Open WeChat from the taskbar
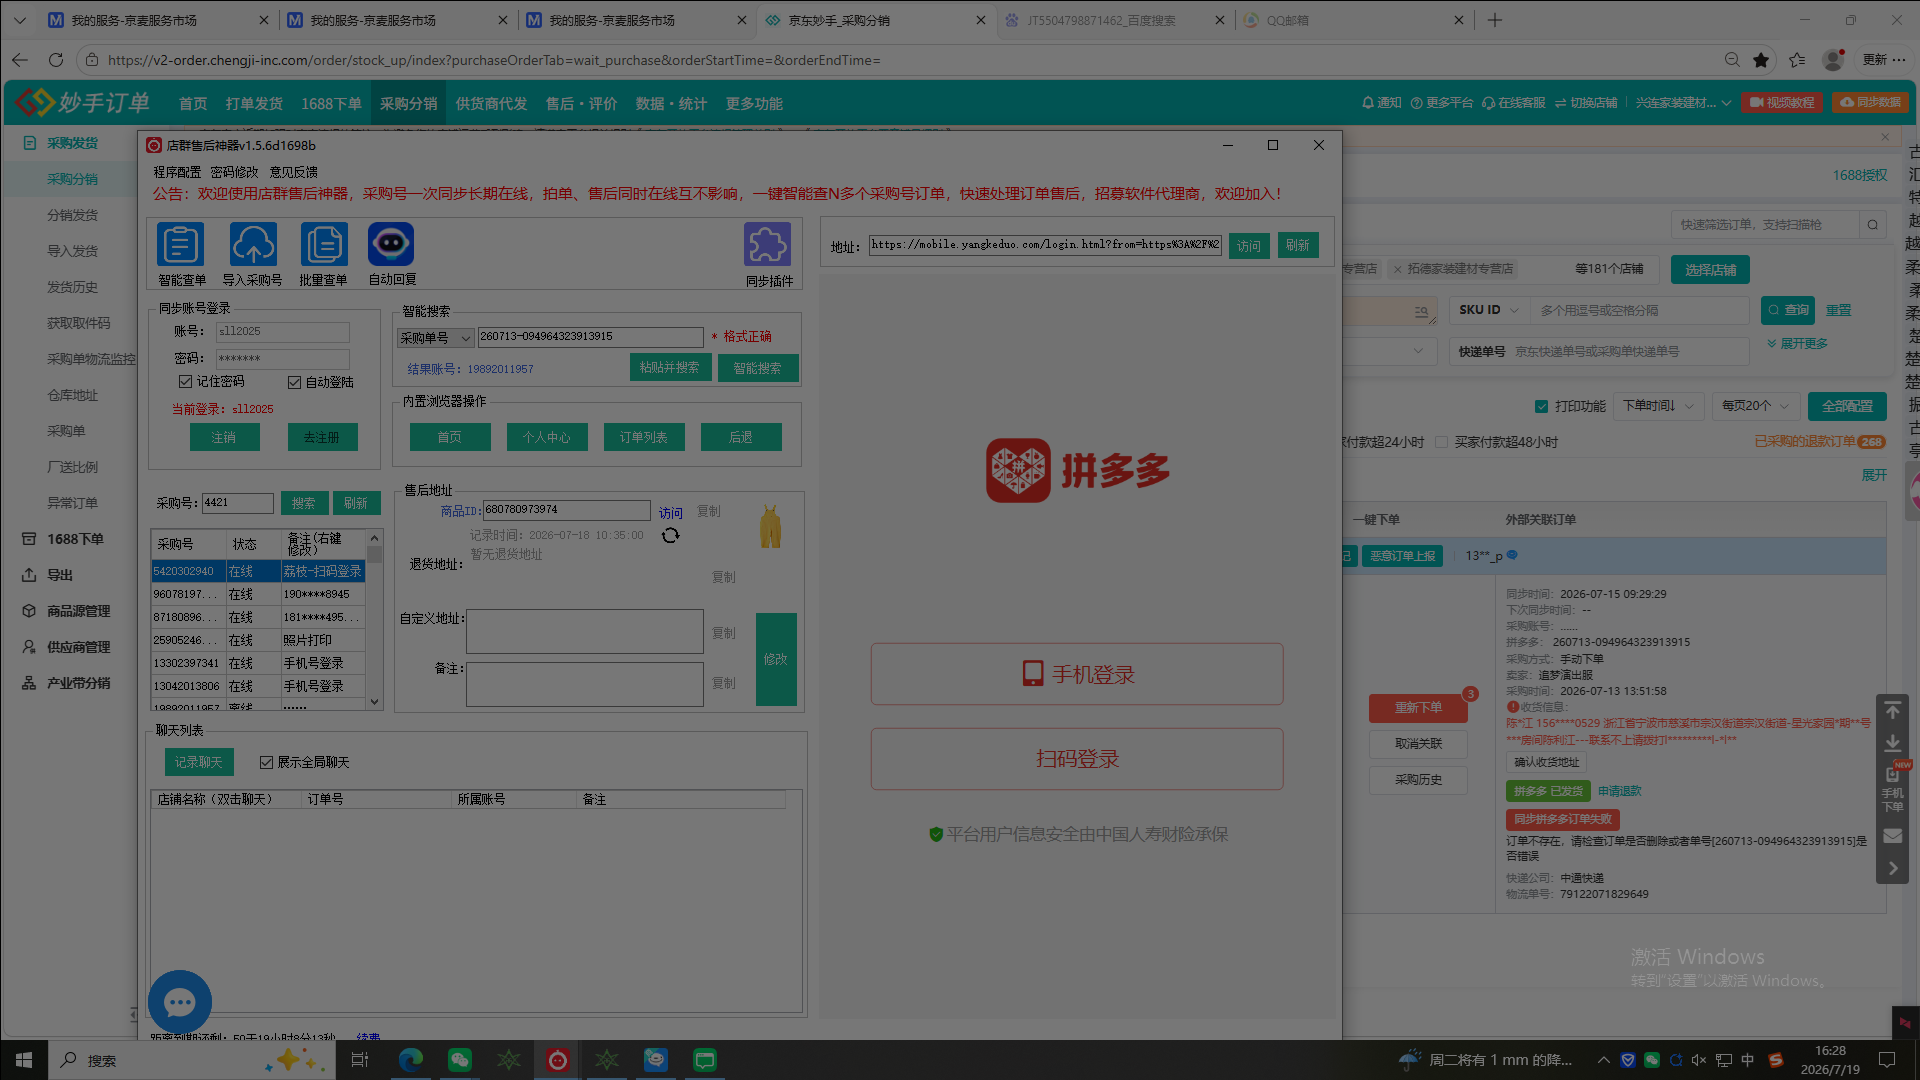The height and width of the screenshot is (1080, 1920). tap(460, 1060)
